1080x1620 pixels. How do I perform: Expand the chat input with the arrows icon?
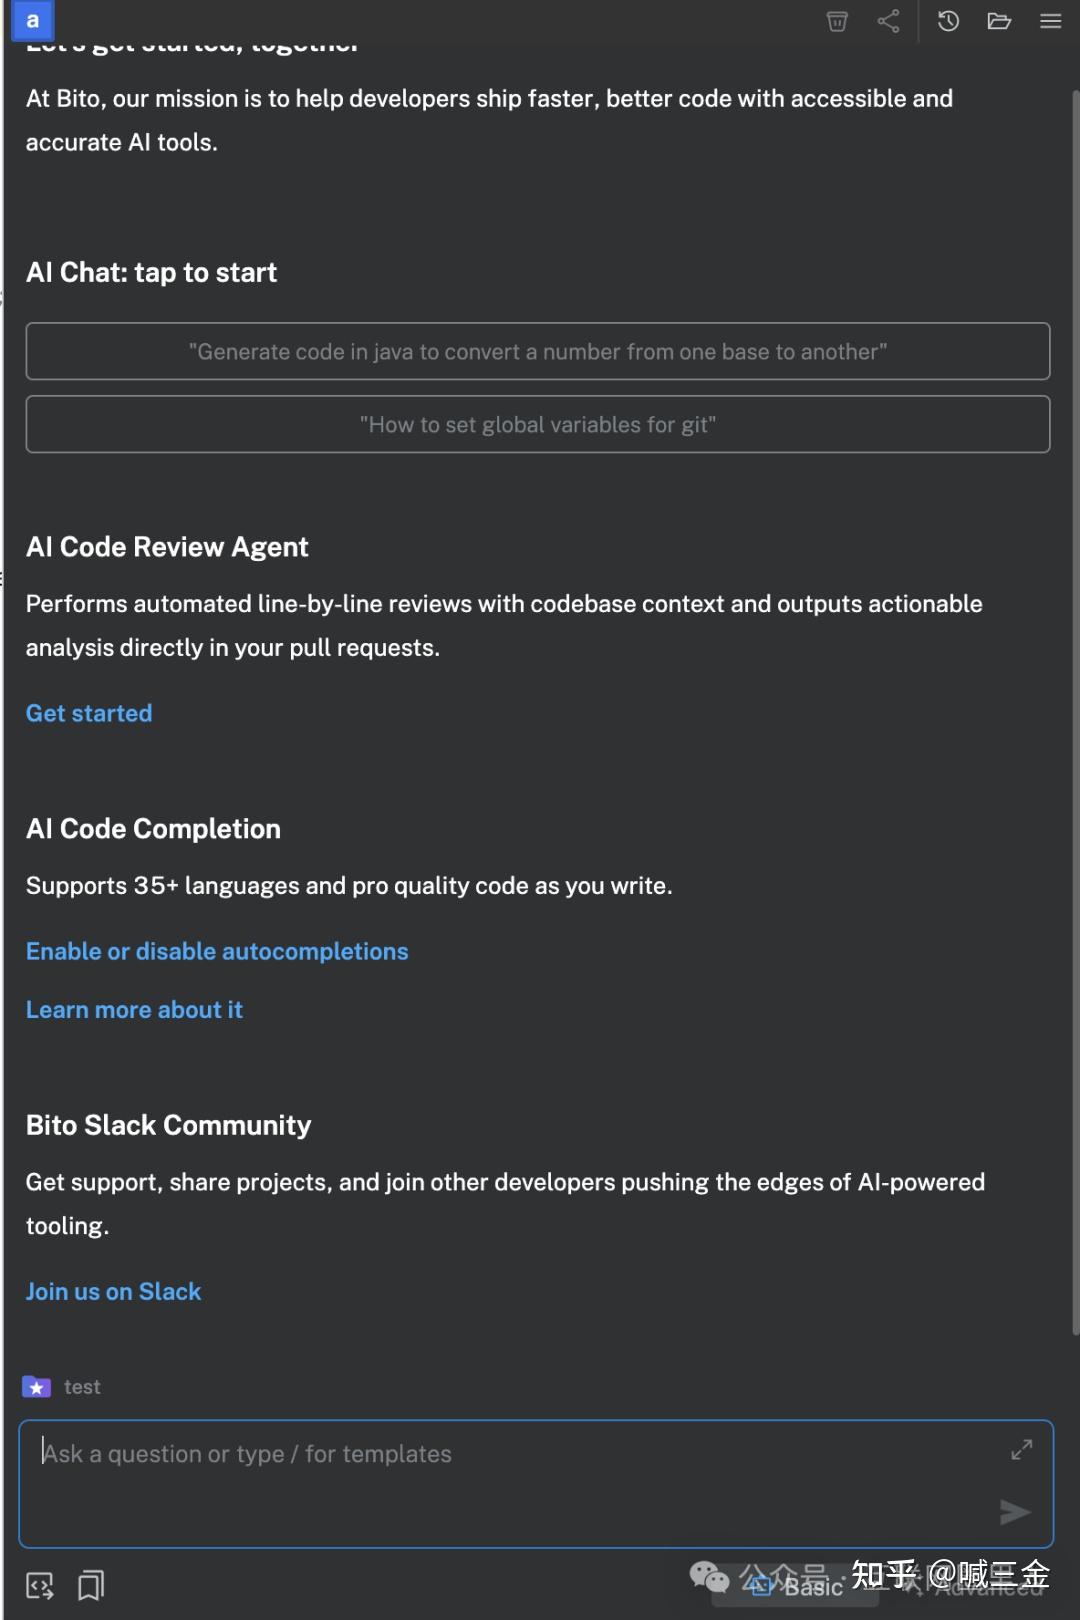pyautogui.click(x=1021, y=1450)
